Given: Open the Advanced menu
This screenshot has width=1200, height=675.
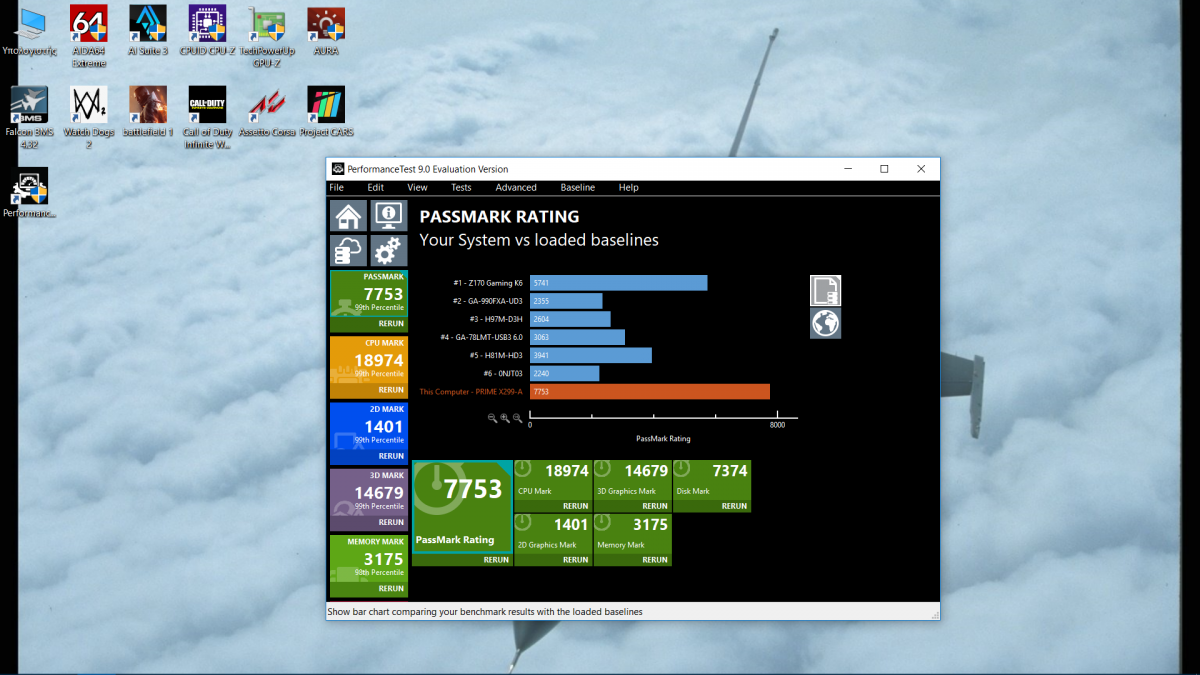Looking at the screenshot, I should point(516,187).
